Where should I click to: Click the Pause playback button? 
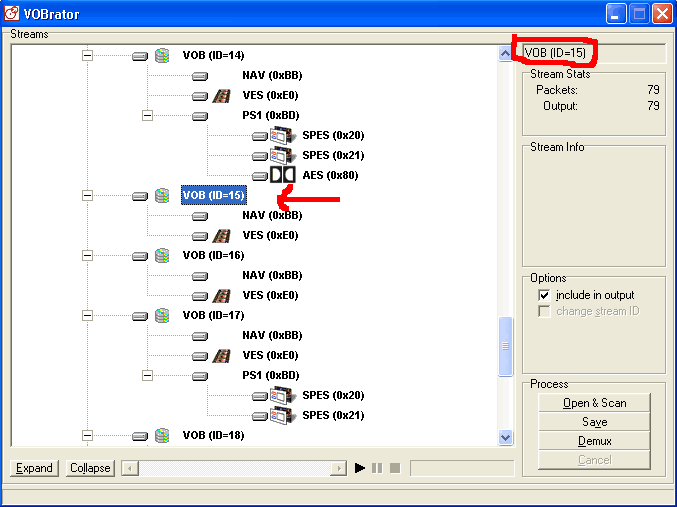tap(377, 468)
